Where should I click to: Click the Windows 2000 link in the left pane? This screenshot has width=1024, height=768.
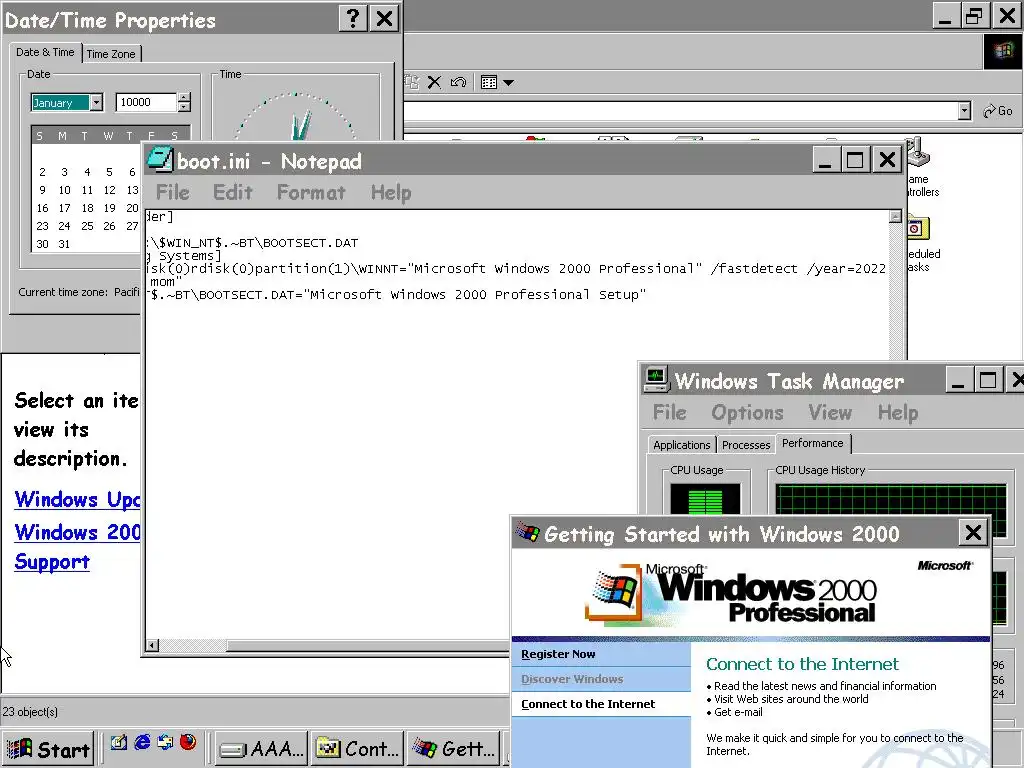77,532
